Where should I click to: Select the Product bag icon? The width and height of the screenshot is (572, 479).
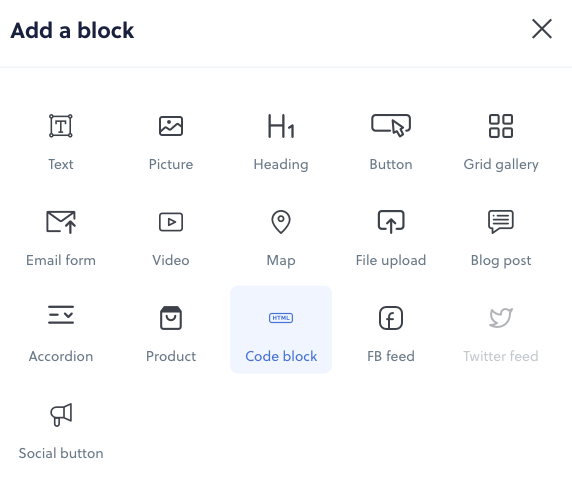[x=171, y=318]
